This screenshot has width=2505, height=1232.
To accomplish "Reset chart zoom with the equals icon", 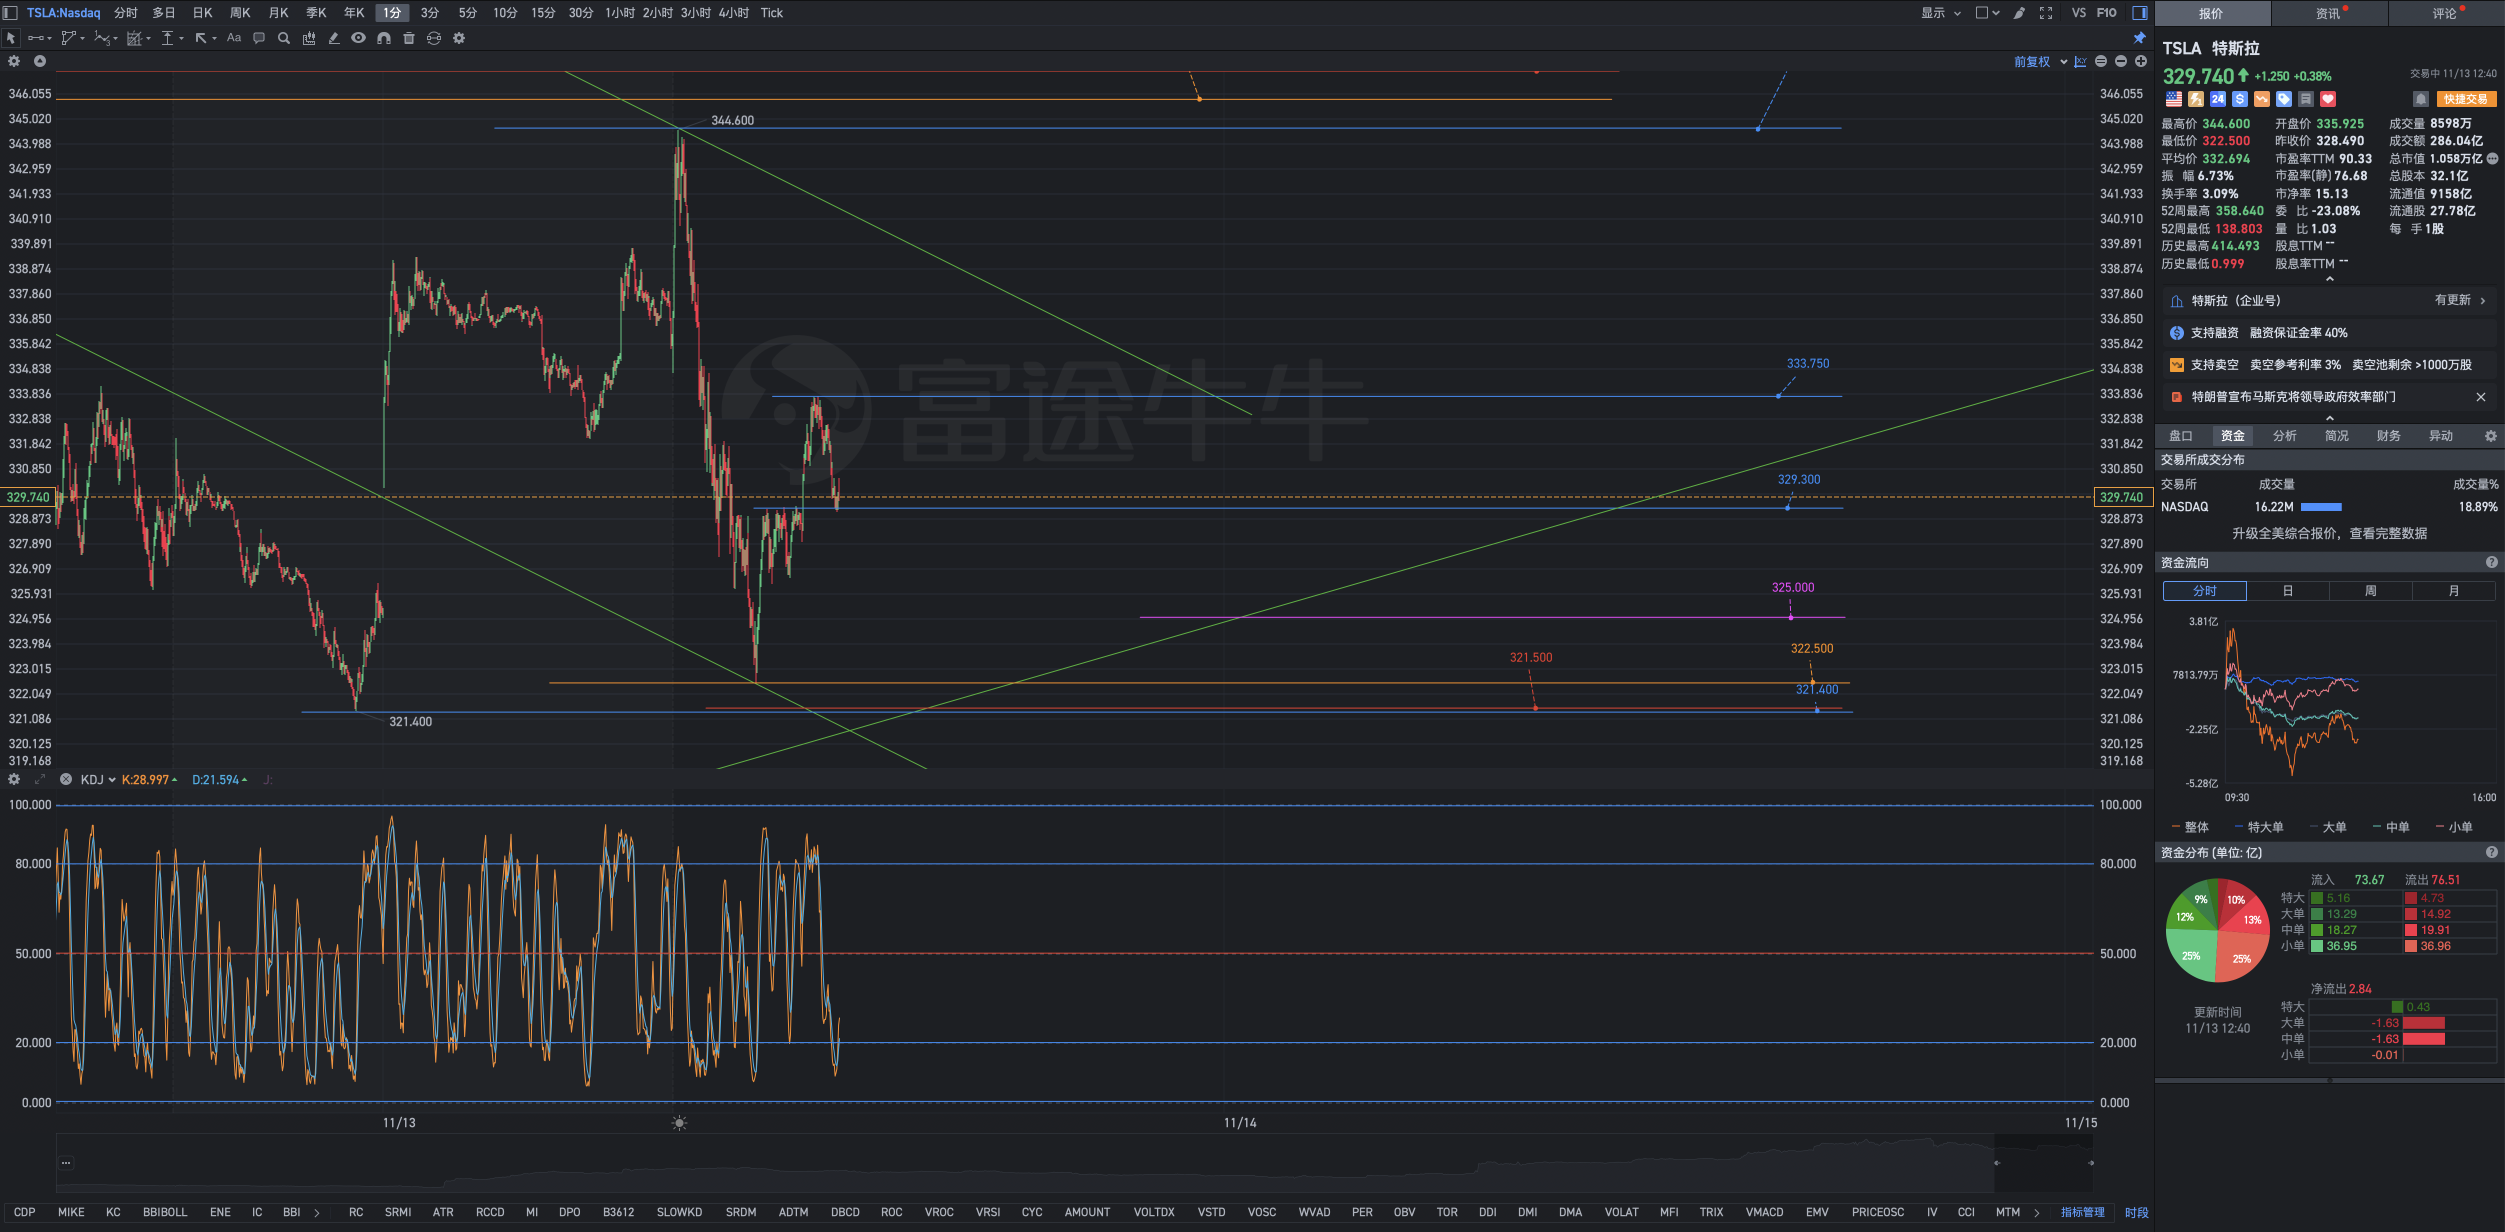I will (2101, 62).
